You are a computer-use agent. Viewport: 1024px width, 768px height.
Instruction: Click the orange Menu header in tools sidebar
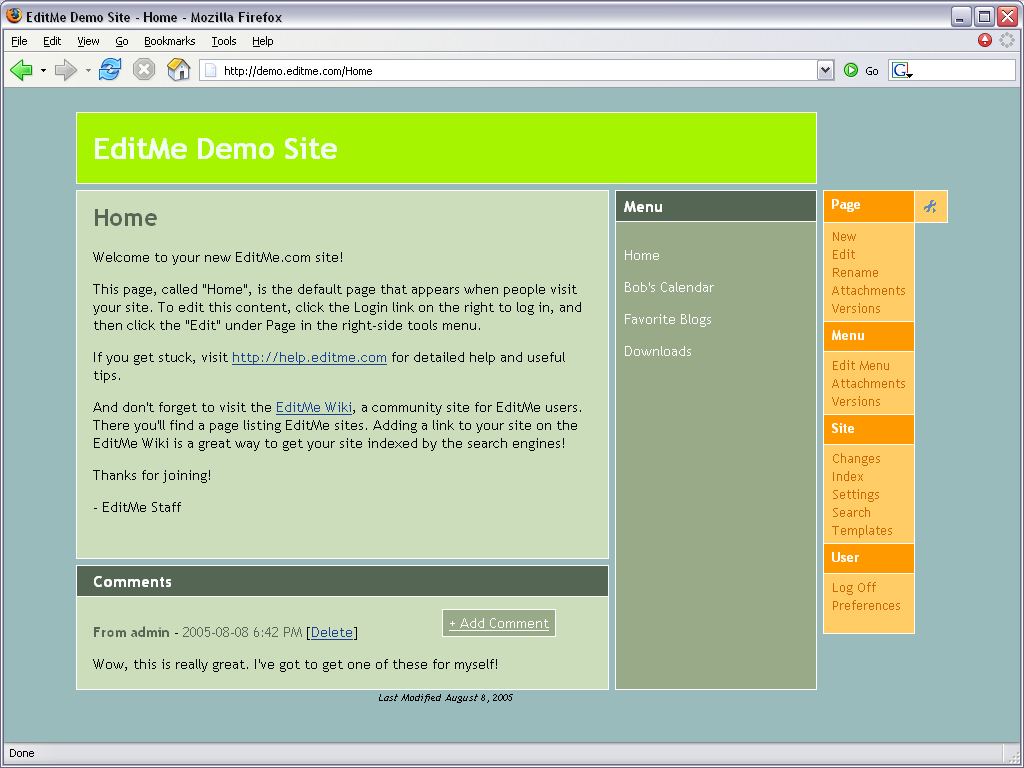coord(869,336)
